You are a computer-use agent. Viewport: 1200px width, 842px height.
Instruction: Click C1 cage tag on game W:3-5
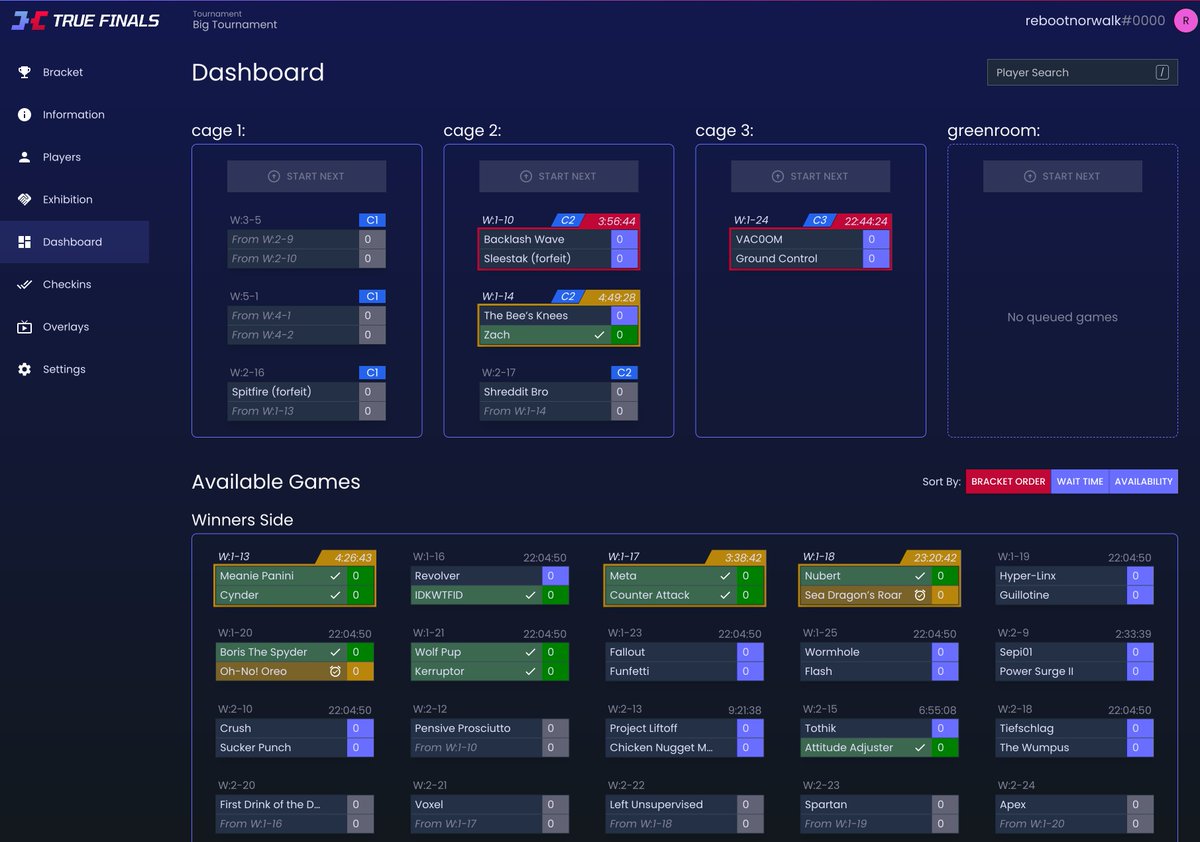(x=372, y=220)
